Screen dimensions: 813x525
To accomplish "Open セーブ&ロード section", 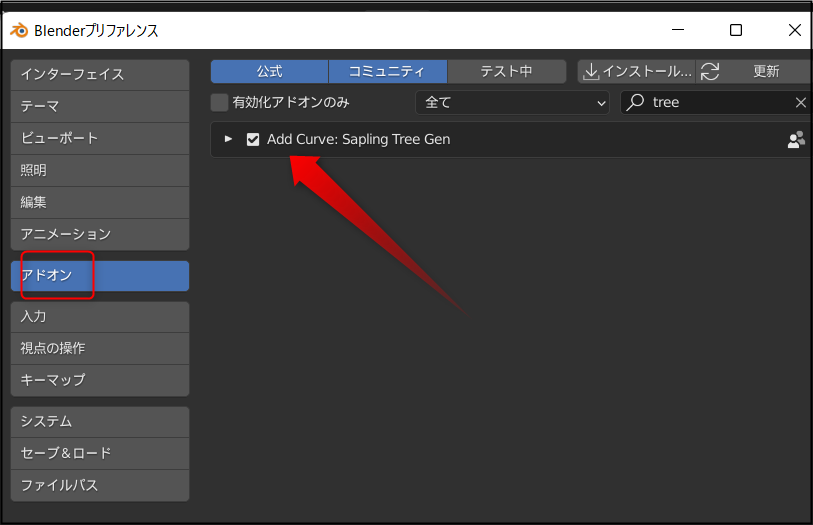I will pyautogui.click(x=100, y=453).
